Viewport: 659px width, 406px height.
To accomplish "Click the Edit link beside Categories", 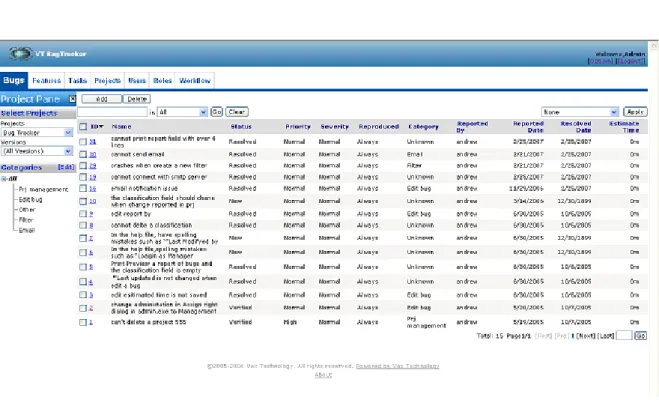I will (x=66, y=167).
